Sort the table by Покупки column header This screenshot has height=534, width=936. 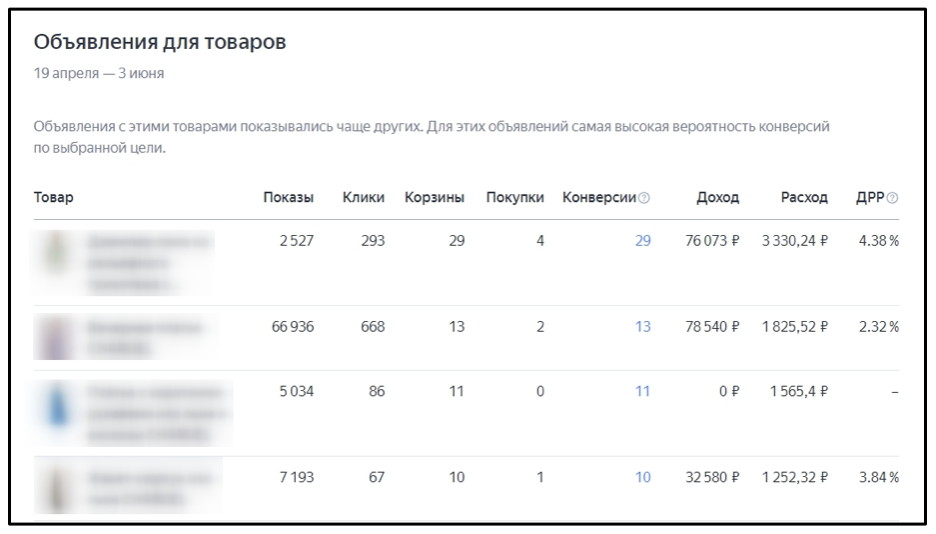click(515, 197)
